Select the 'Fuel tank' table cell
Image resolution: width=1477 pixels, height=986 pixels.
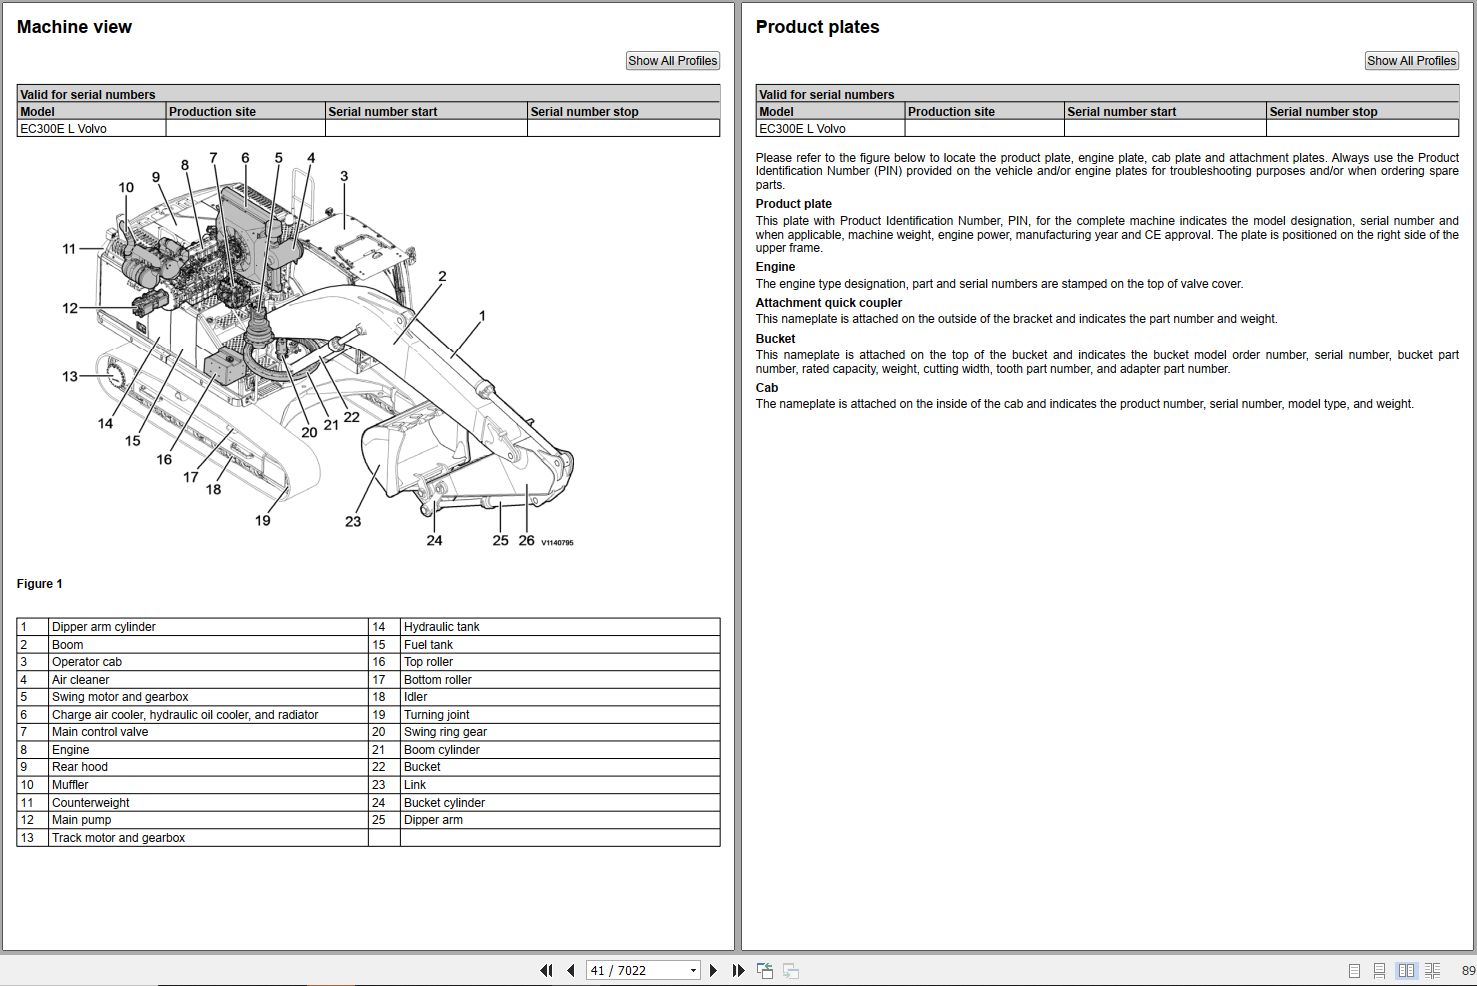(560, 645)
